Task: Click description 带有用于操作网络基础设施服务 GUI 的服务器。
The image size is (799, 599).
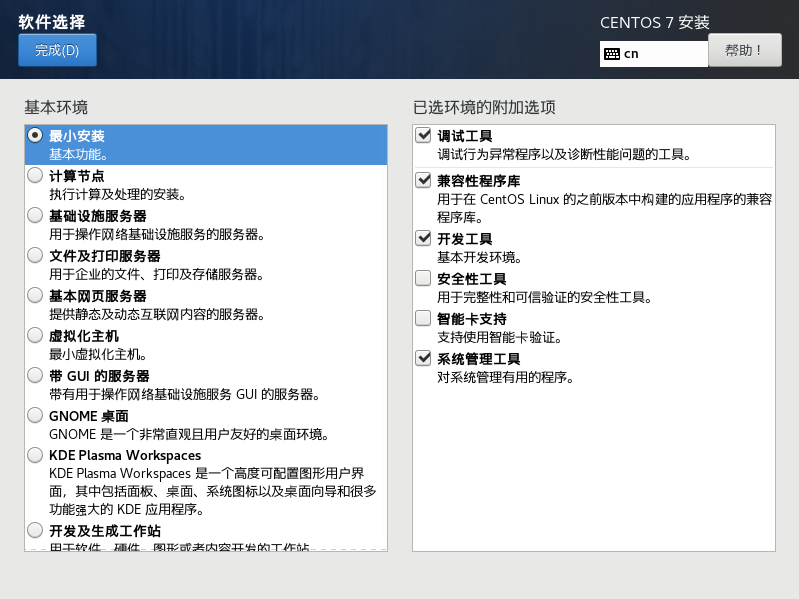Action: [x=184, y=394]
